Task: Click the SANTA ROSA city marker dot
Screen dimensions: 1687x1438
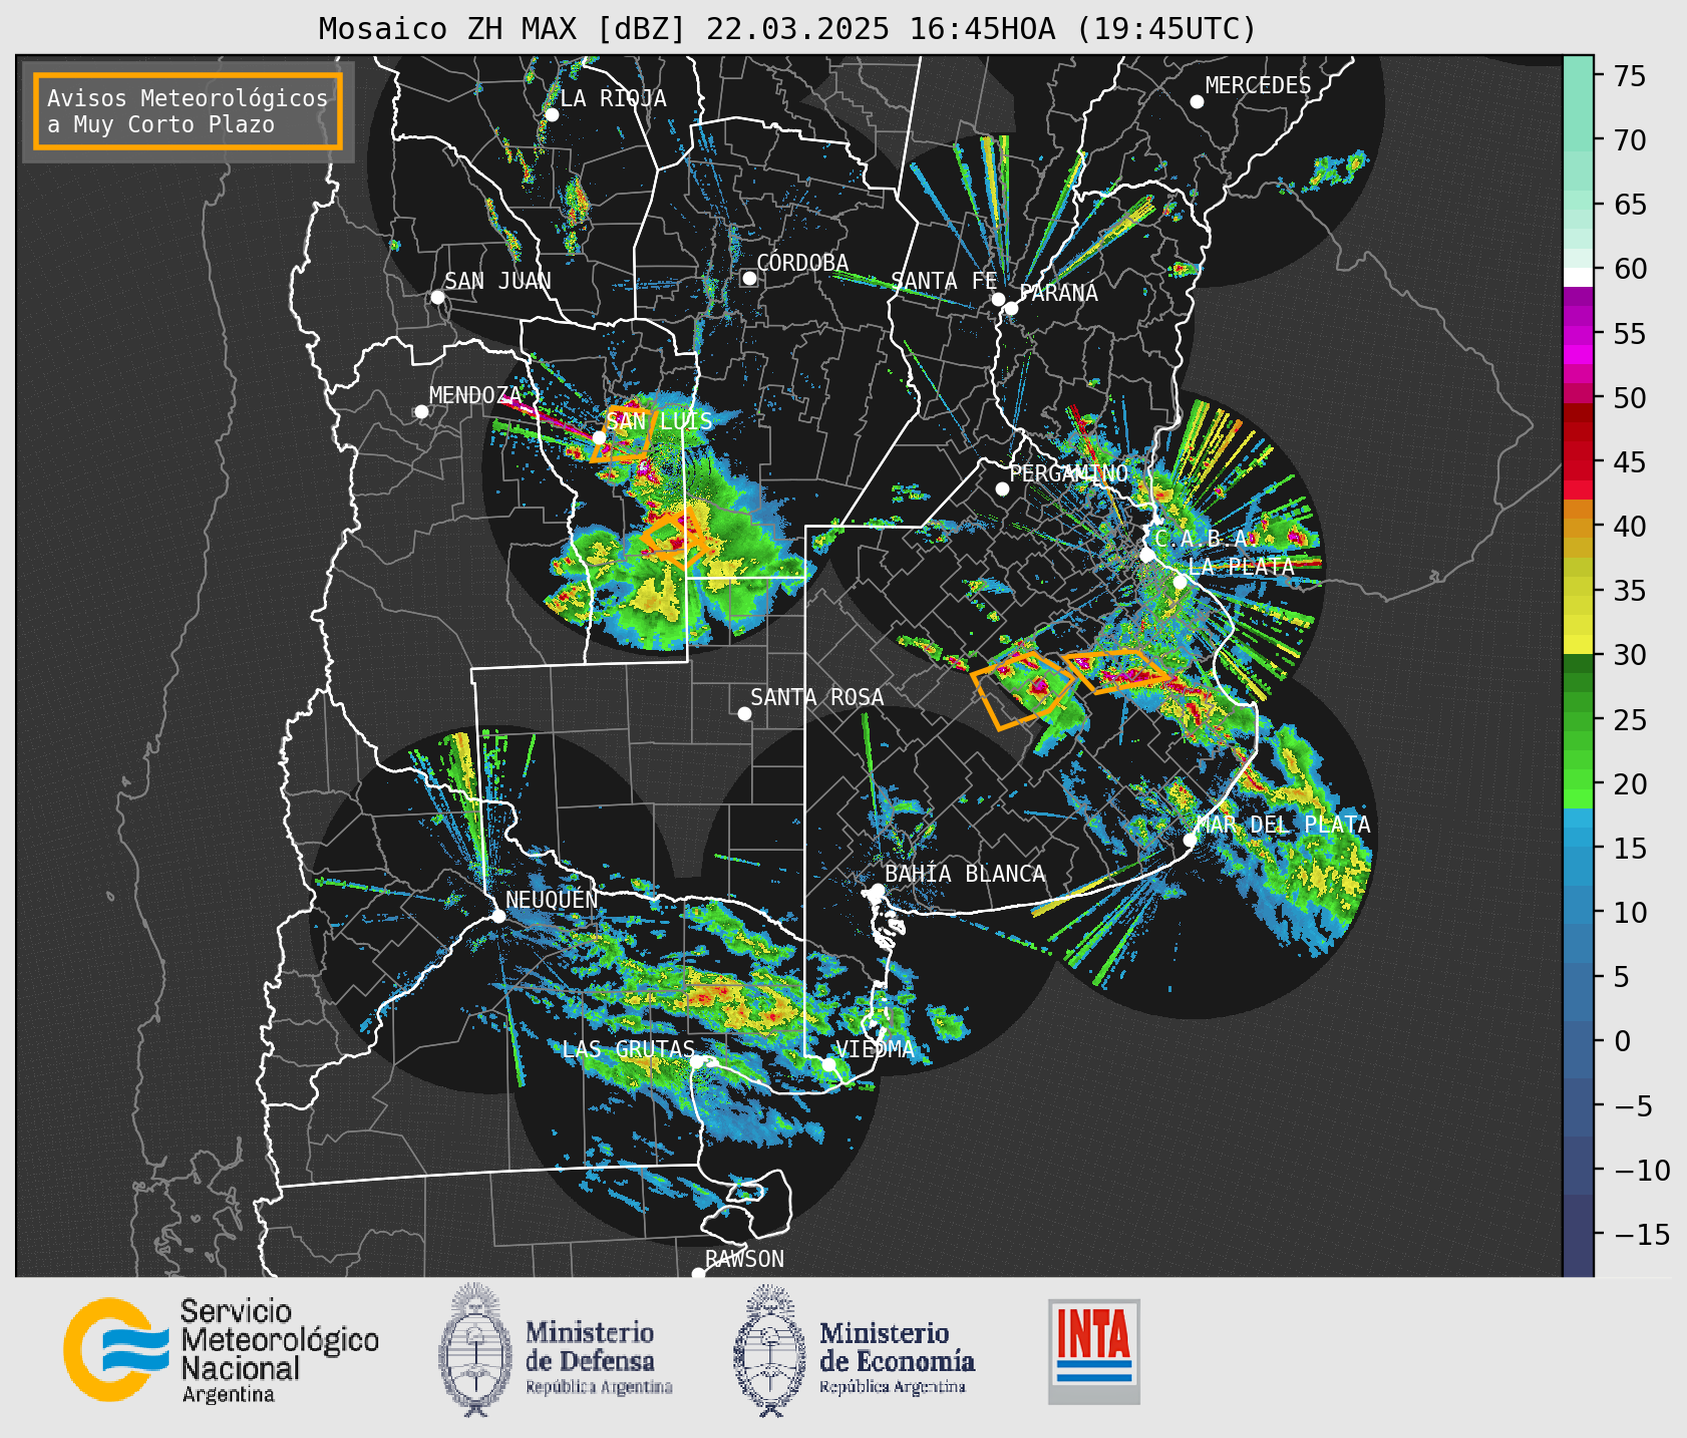Action: 744,714
